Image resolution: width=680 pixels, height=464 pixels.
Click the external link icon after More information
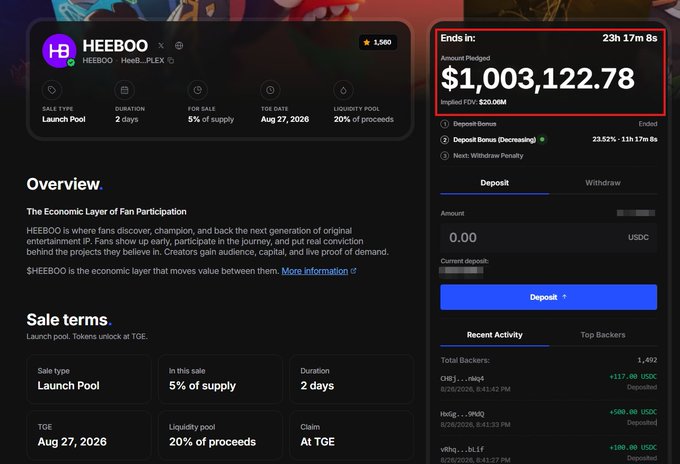pos(353,271)
